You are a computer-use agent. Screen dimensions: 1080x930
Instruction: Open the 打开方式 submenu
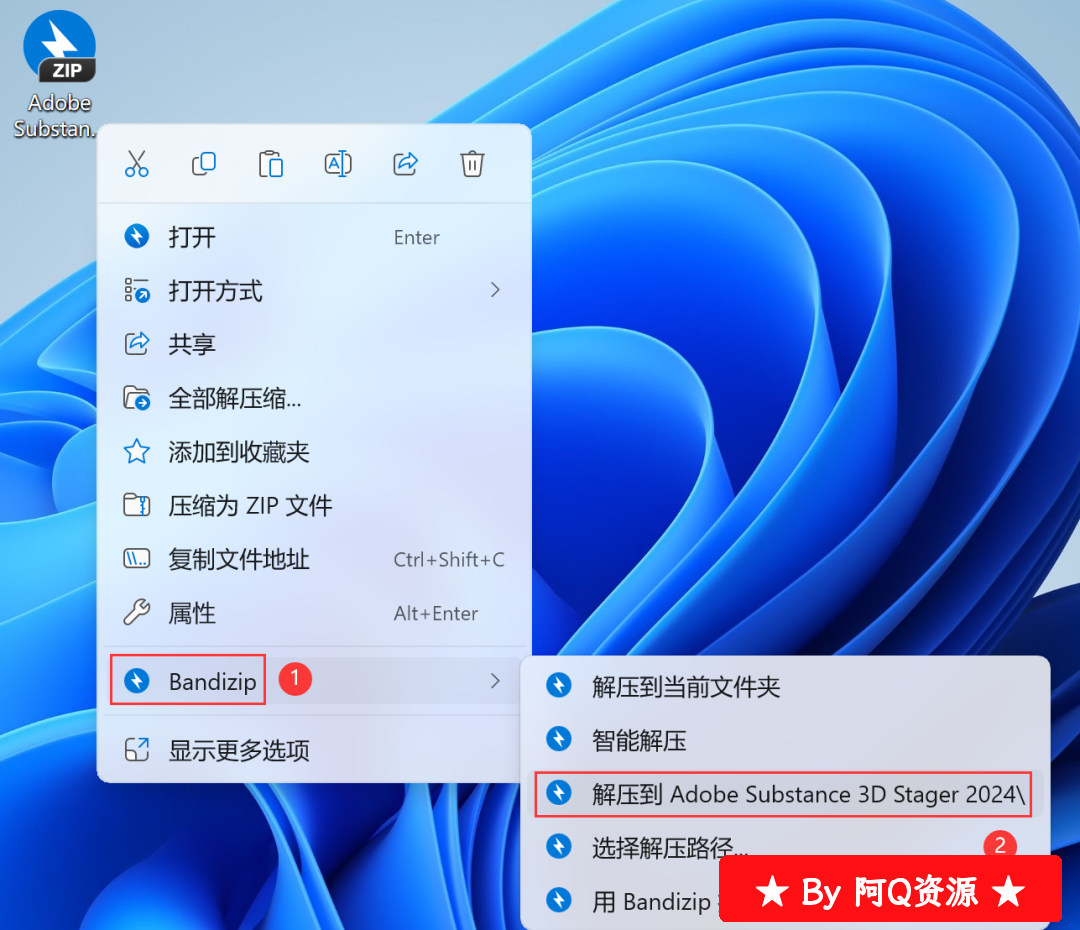pyautogui.click(x=314, y=291)
